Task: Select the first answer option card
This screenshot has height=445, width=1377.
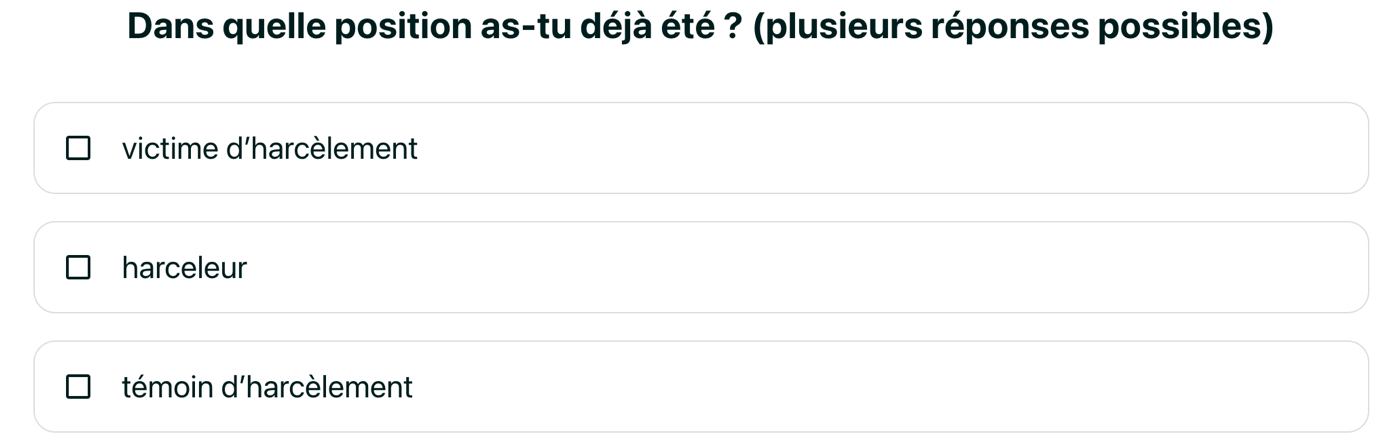Action: (x=700, y=148)
